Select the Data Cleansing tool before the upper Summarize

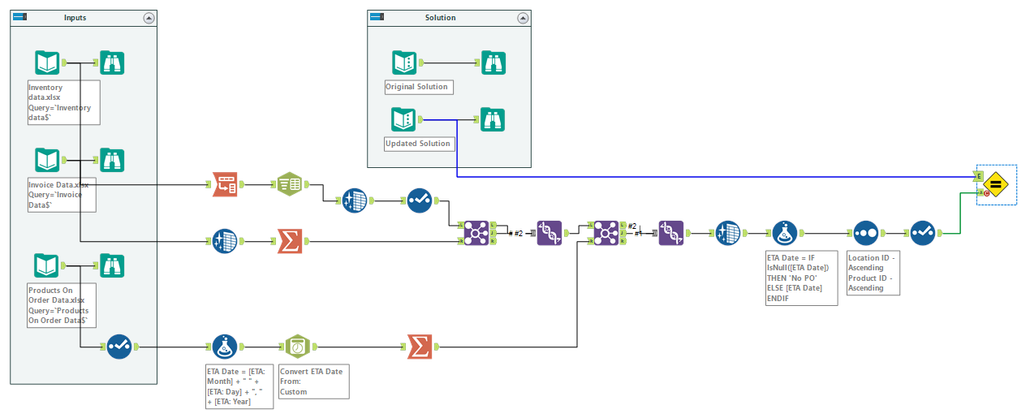225,242
